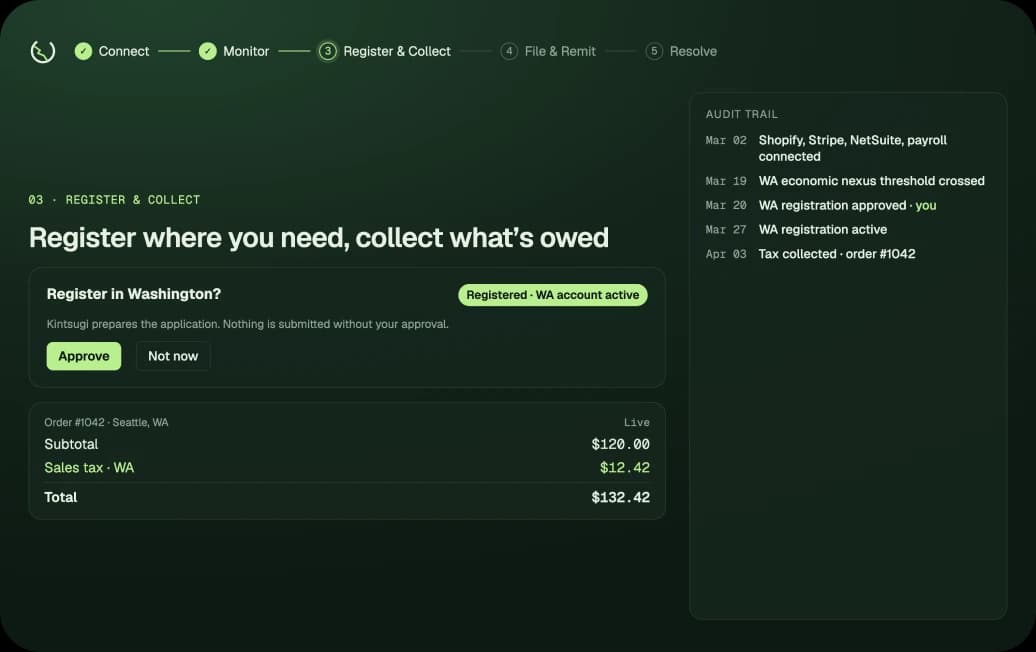Viewport: 1036px width, 652px height.
Task: Click the step 5 circle icon
Action: 654,51
